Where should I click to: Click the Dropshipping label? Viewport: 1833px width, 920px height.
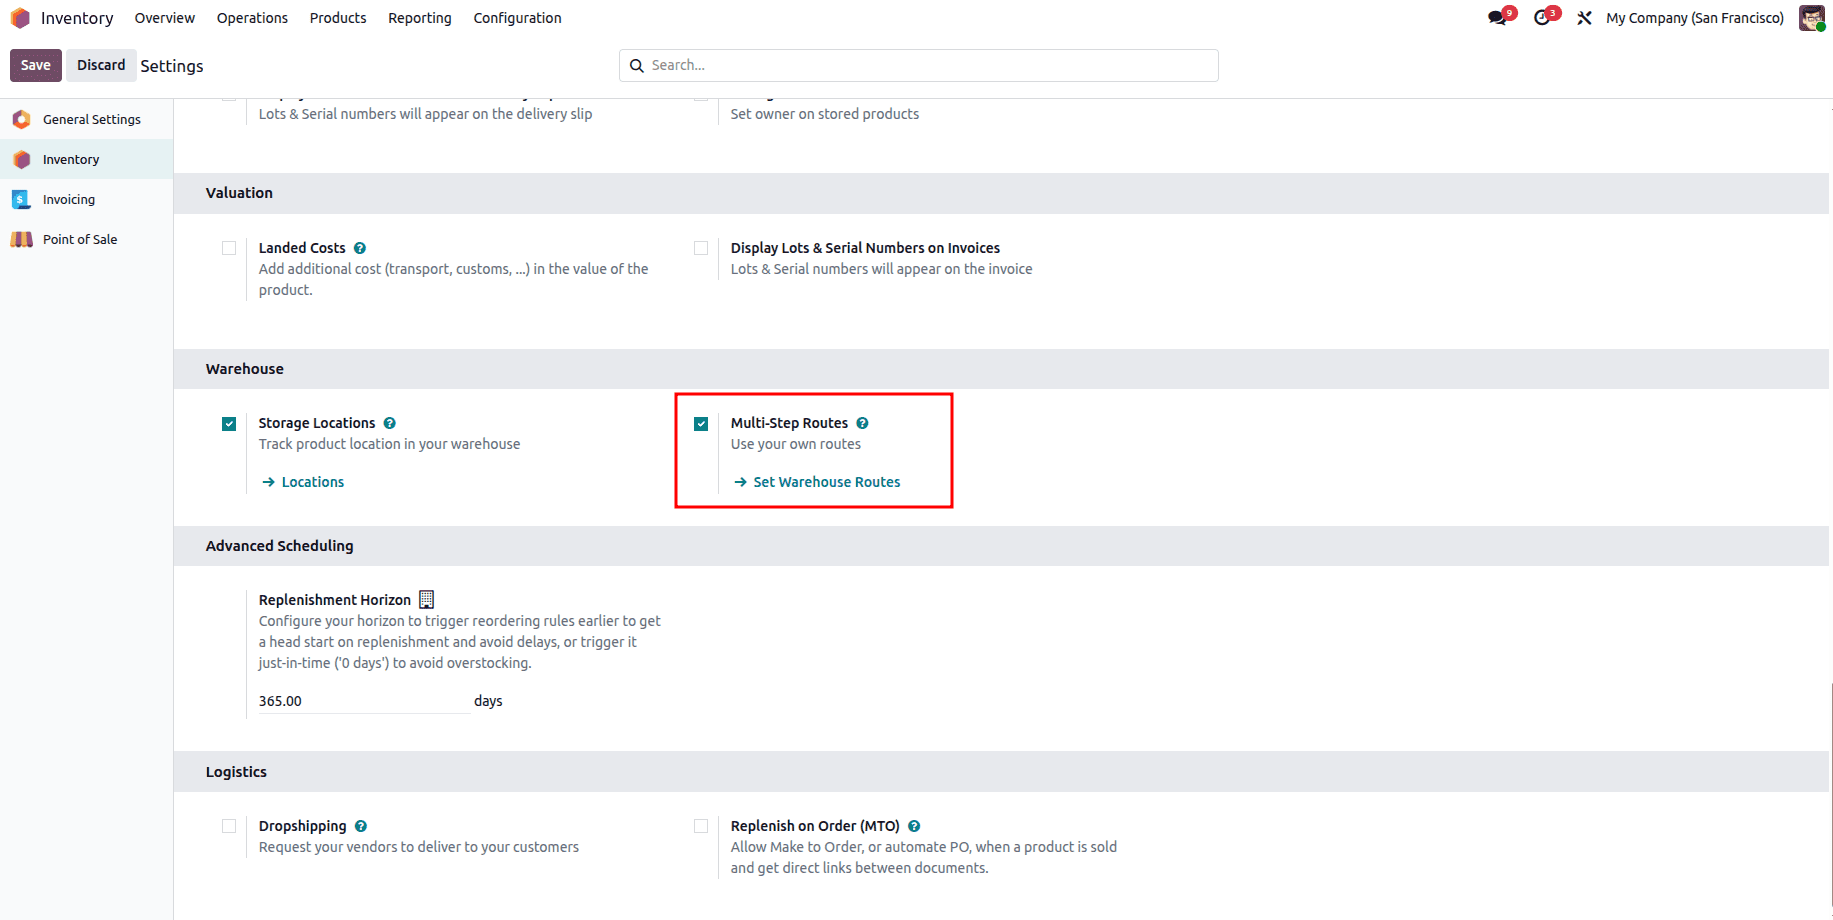click(x=302, y=826)
